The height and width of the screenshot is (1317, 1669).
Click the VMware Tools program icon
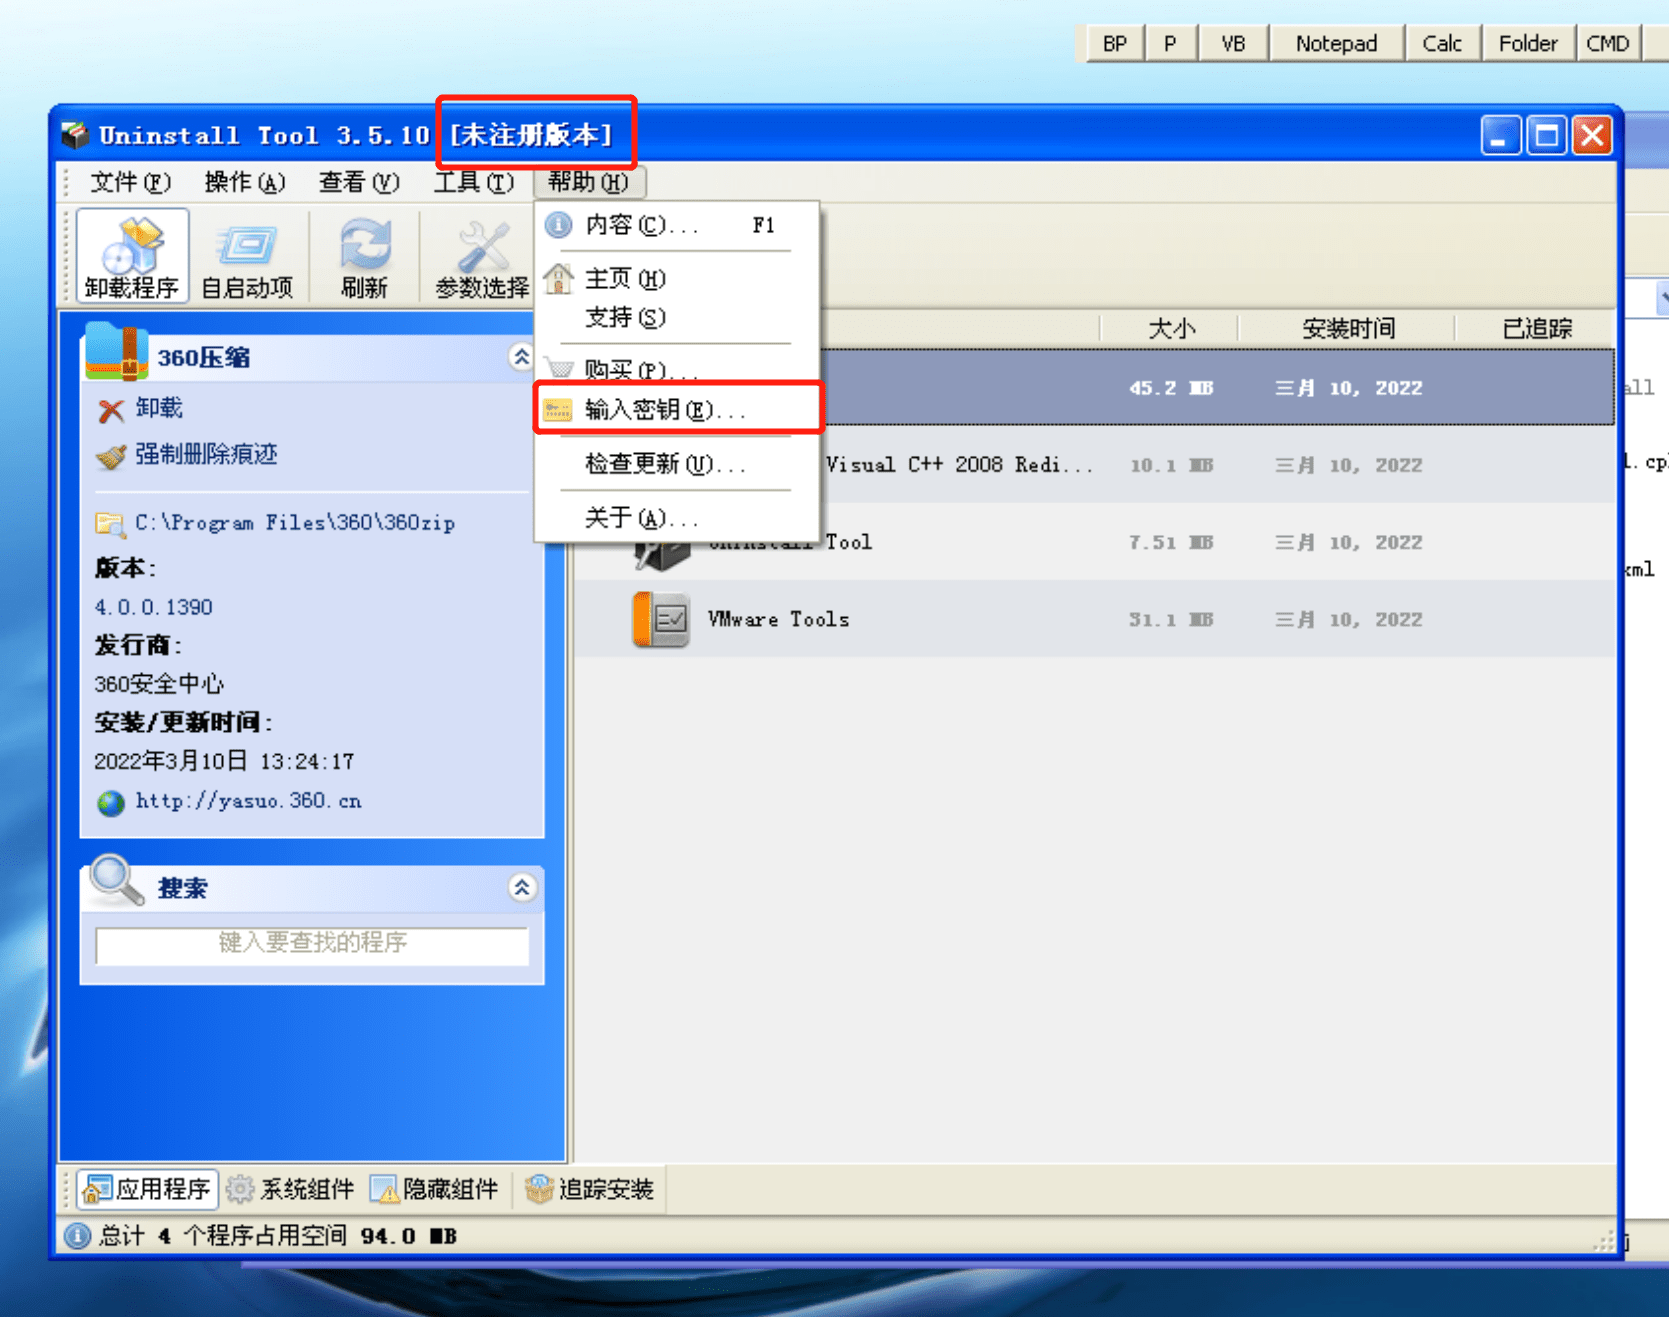click(x=660, y=619)
